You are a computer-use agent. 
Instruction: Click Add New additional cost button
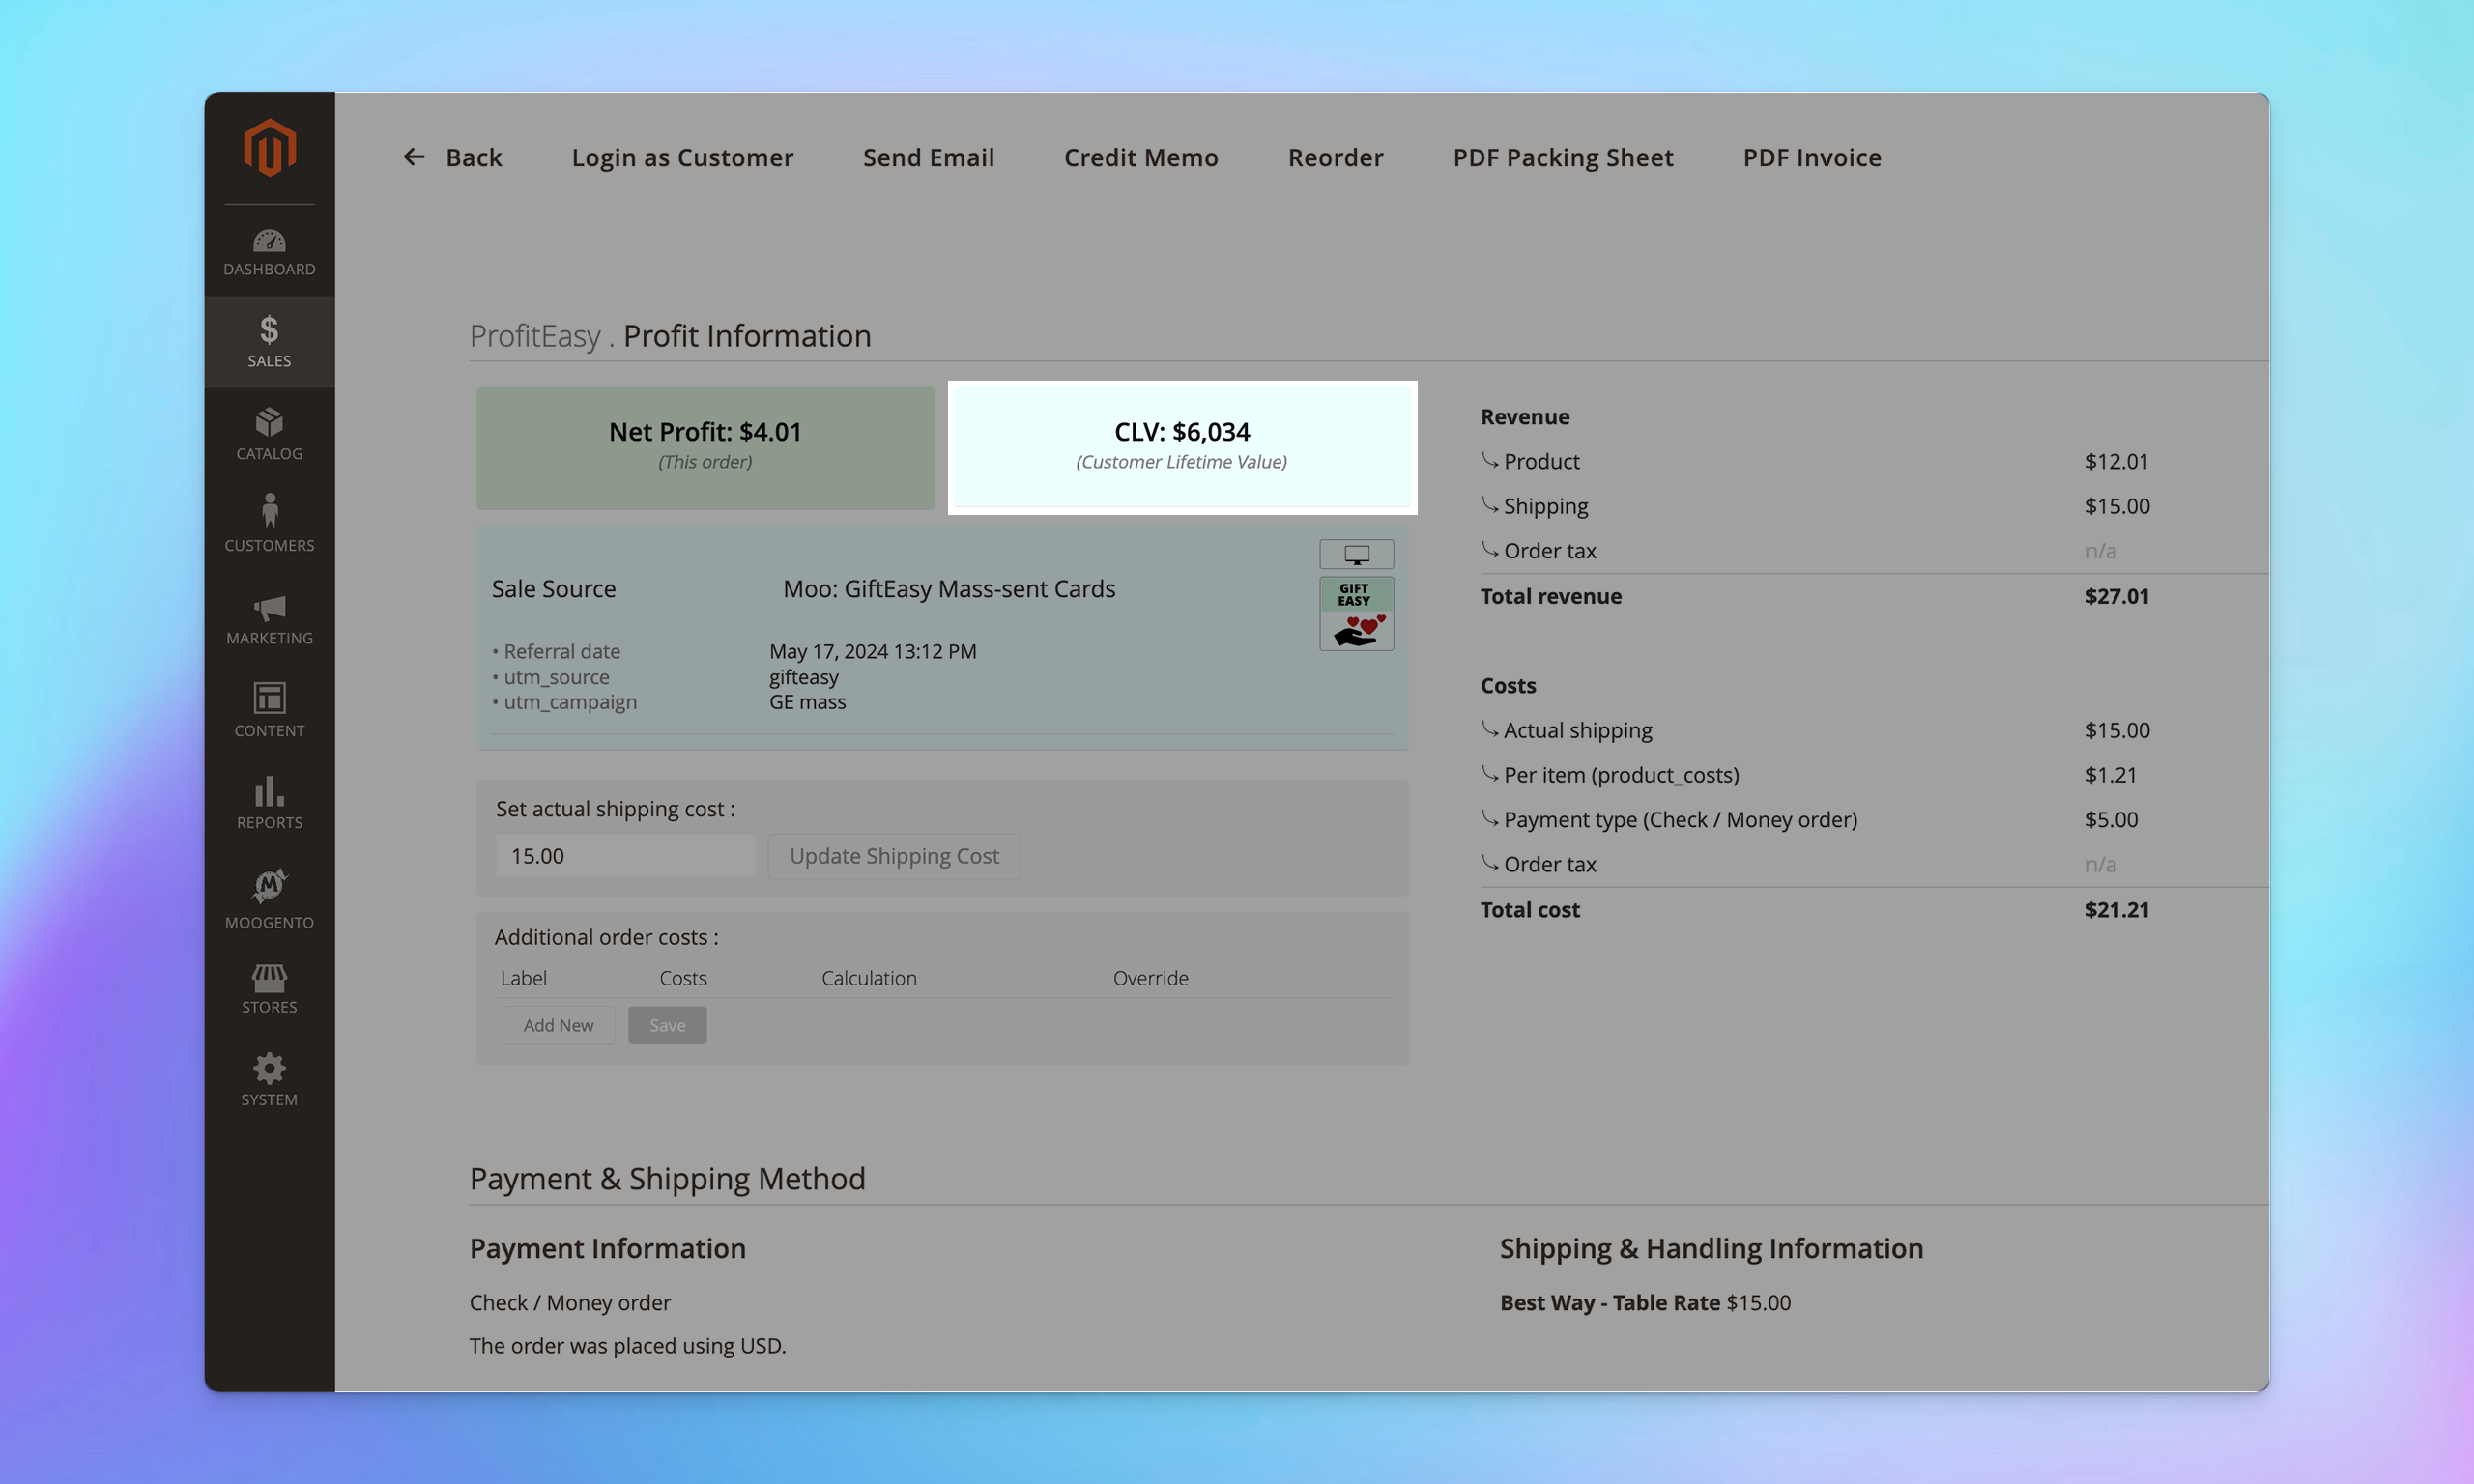tap(558, 1025)
